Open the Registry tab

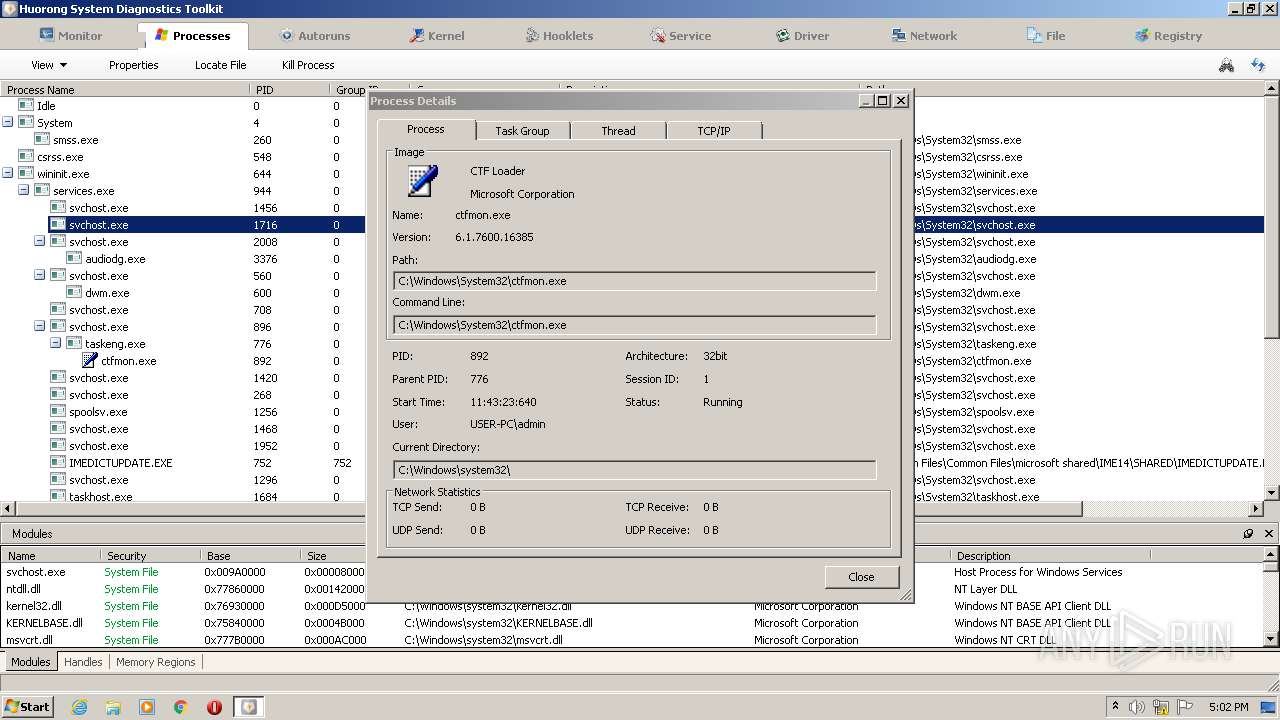[1168, 35]
